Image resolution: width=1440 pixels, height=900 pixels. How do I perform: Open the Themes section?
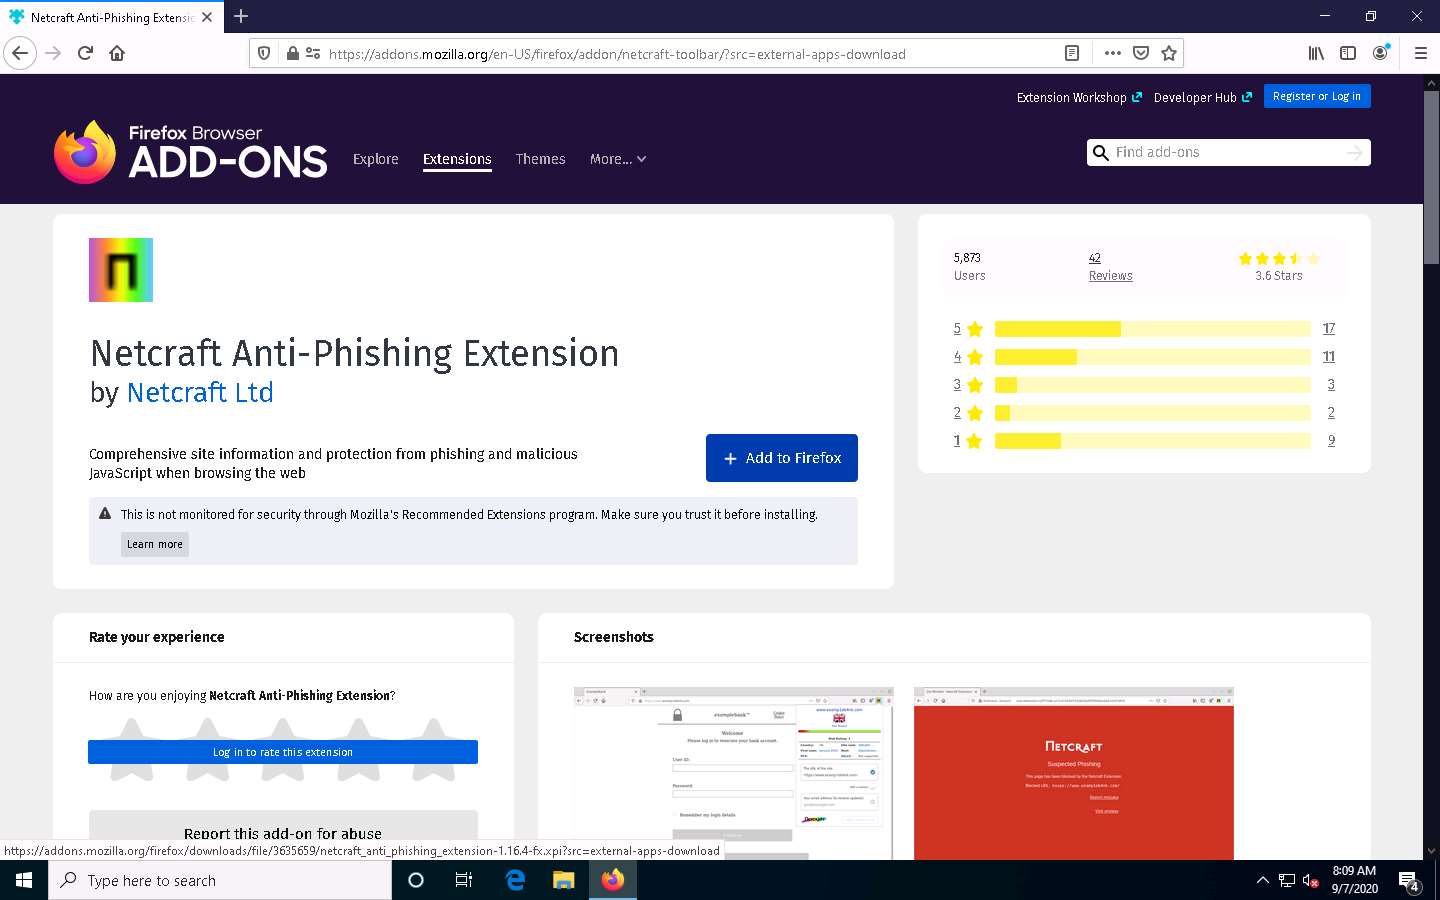point(541,159)
